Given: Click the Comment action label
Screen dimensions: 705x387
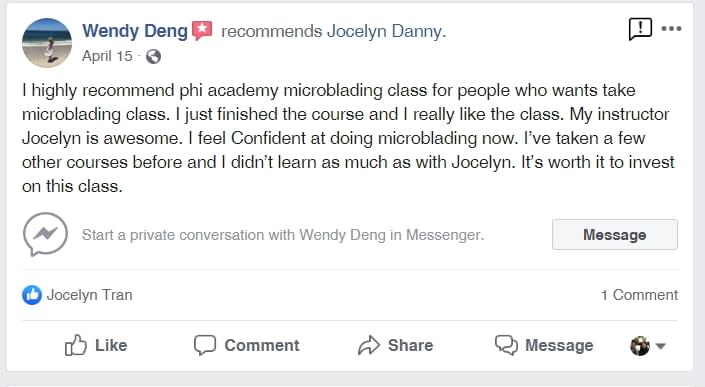Looking at the screenshot, I should coord(262,345).
